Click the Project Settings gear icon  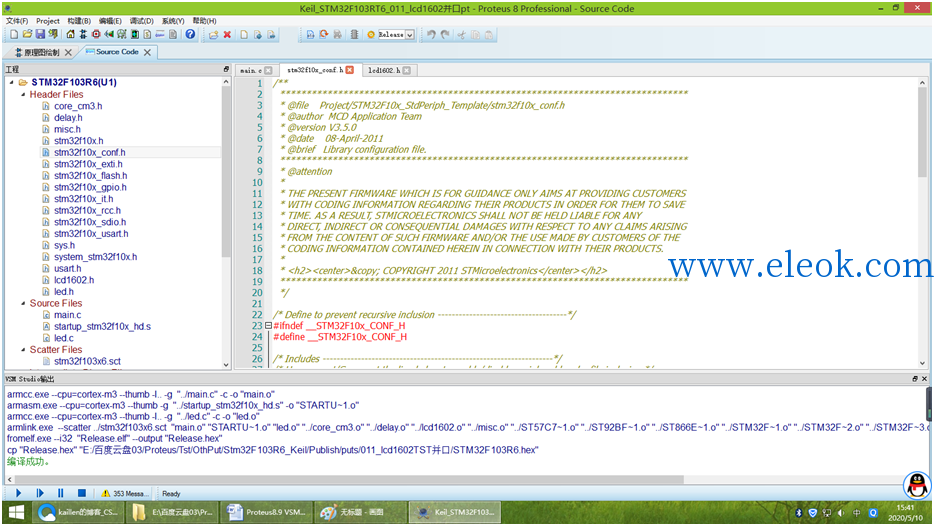click(371, 35)
